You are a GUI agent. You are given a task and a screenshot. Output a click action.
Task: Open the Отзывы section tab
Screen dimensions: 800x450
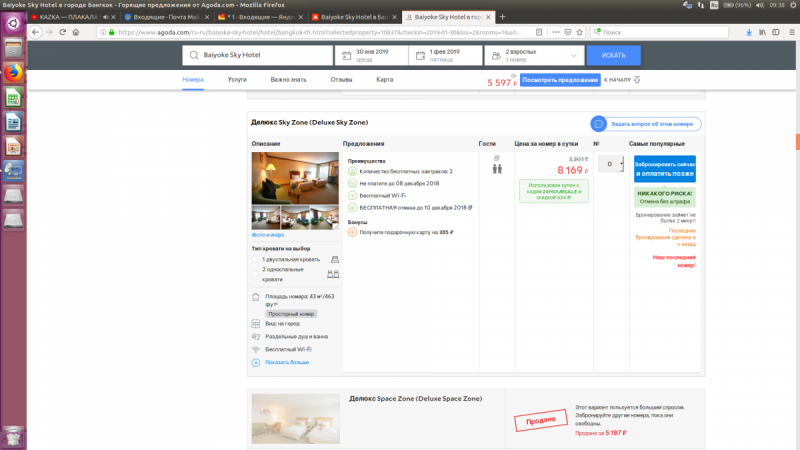tap(341, 80)
